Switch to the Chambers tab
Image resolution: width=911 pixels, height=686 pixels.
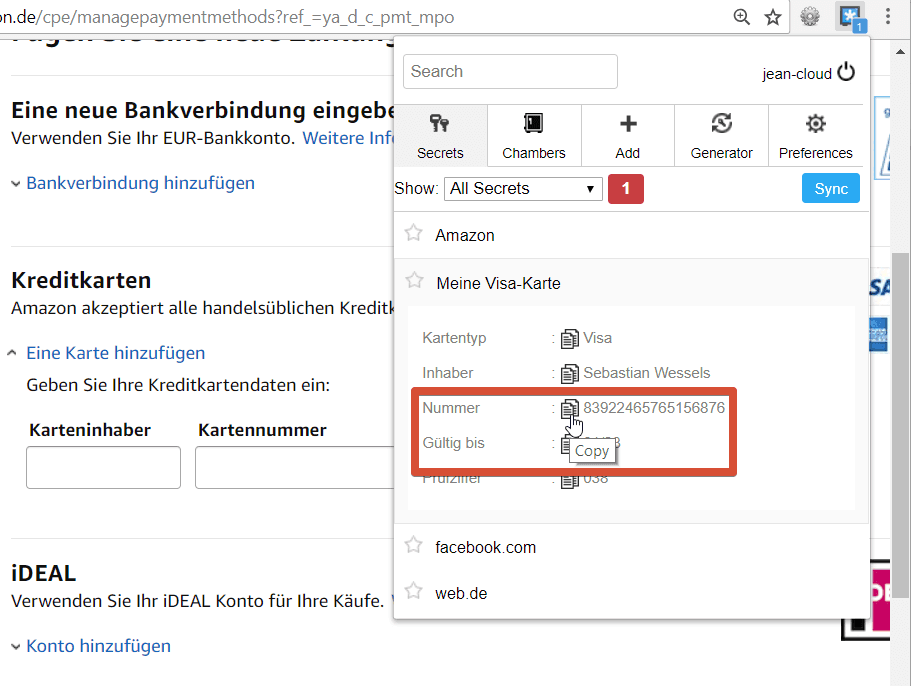(534, 136)
